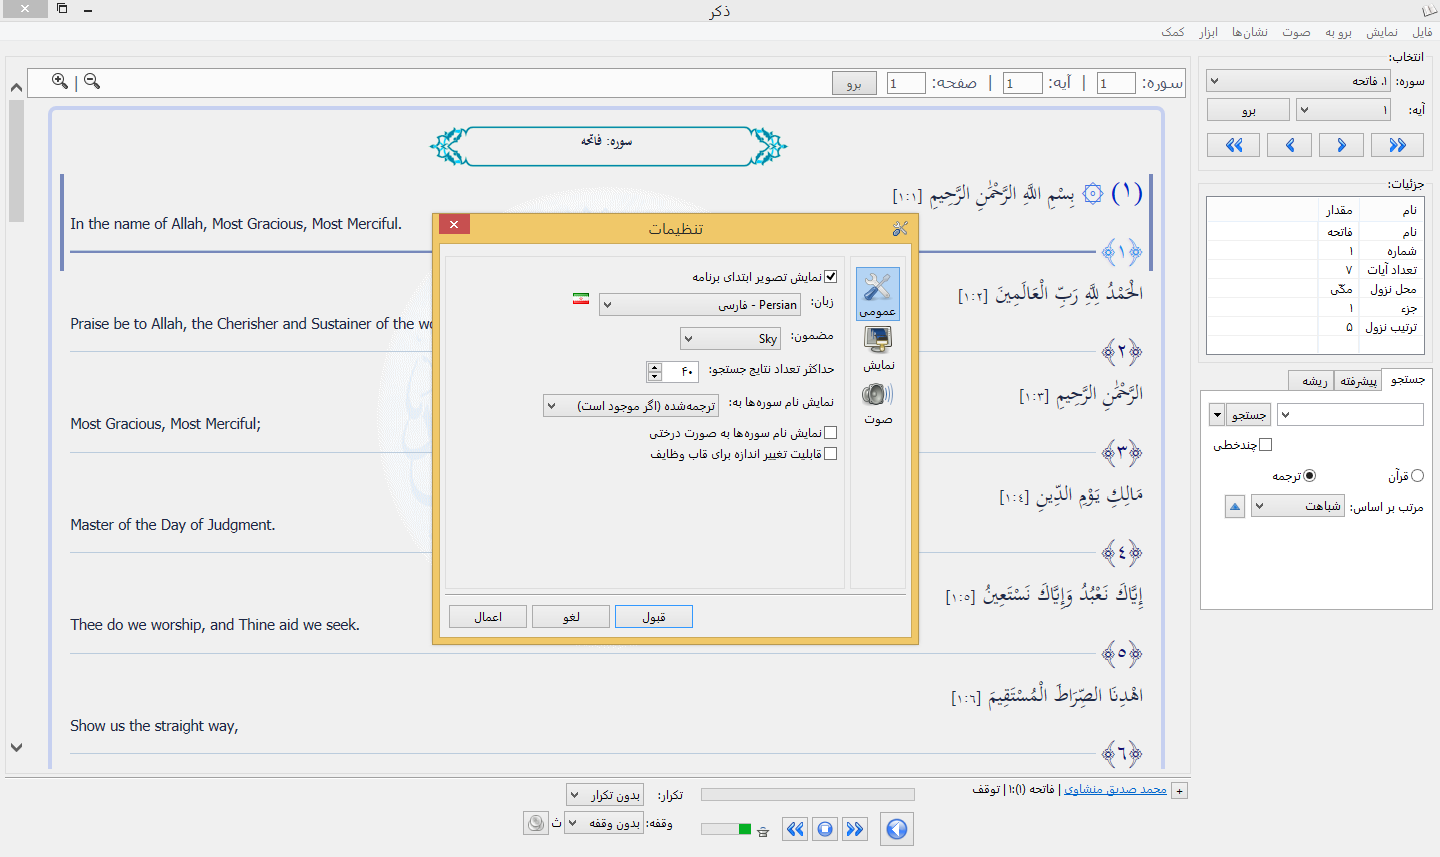
Task: Enable resizable task pane checkbox
Action: pyautogui.click(x=831, y=454)
